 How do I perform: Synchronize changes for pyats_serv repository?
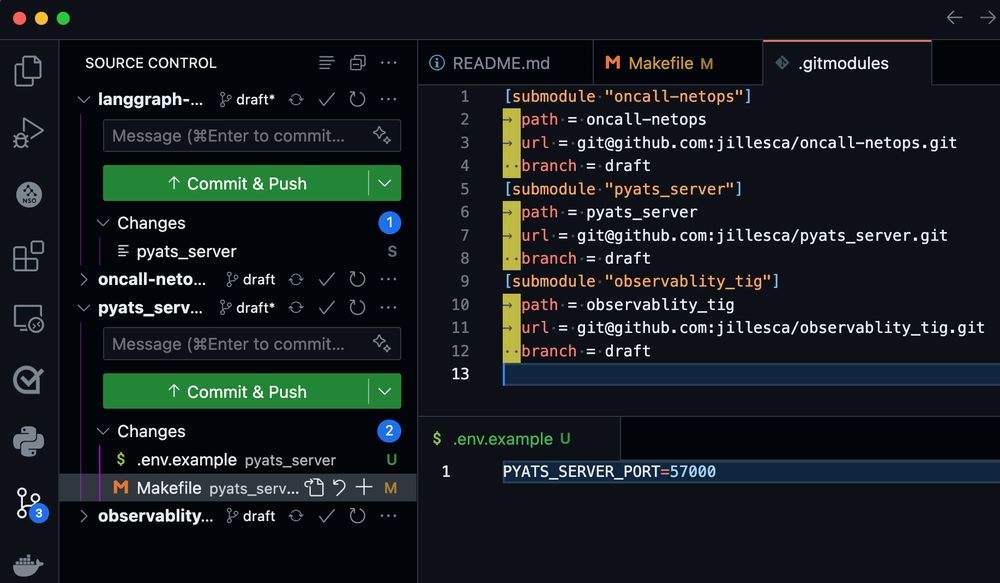tap(296, 307)
